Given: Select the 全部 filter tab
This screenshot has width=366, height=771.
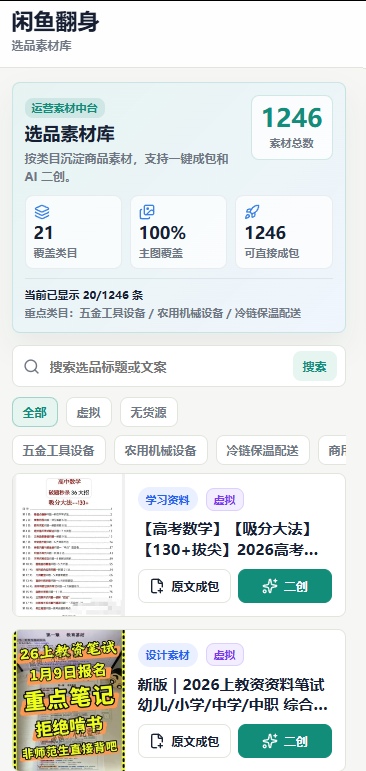Looking at the screenshot, I should [x=35, y=412].
